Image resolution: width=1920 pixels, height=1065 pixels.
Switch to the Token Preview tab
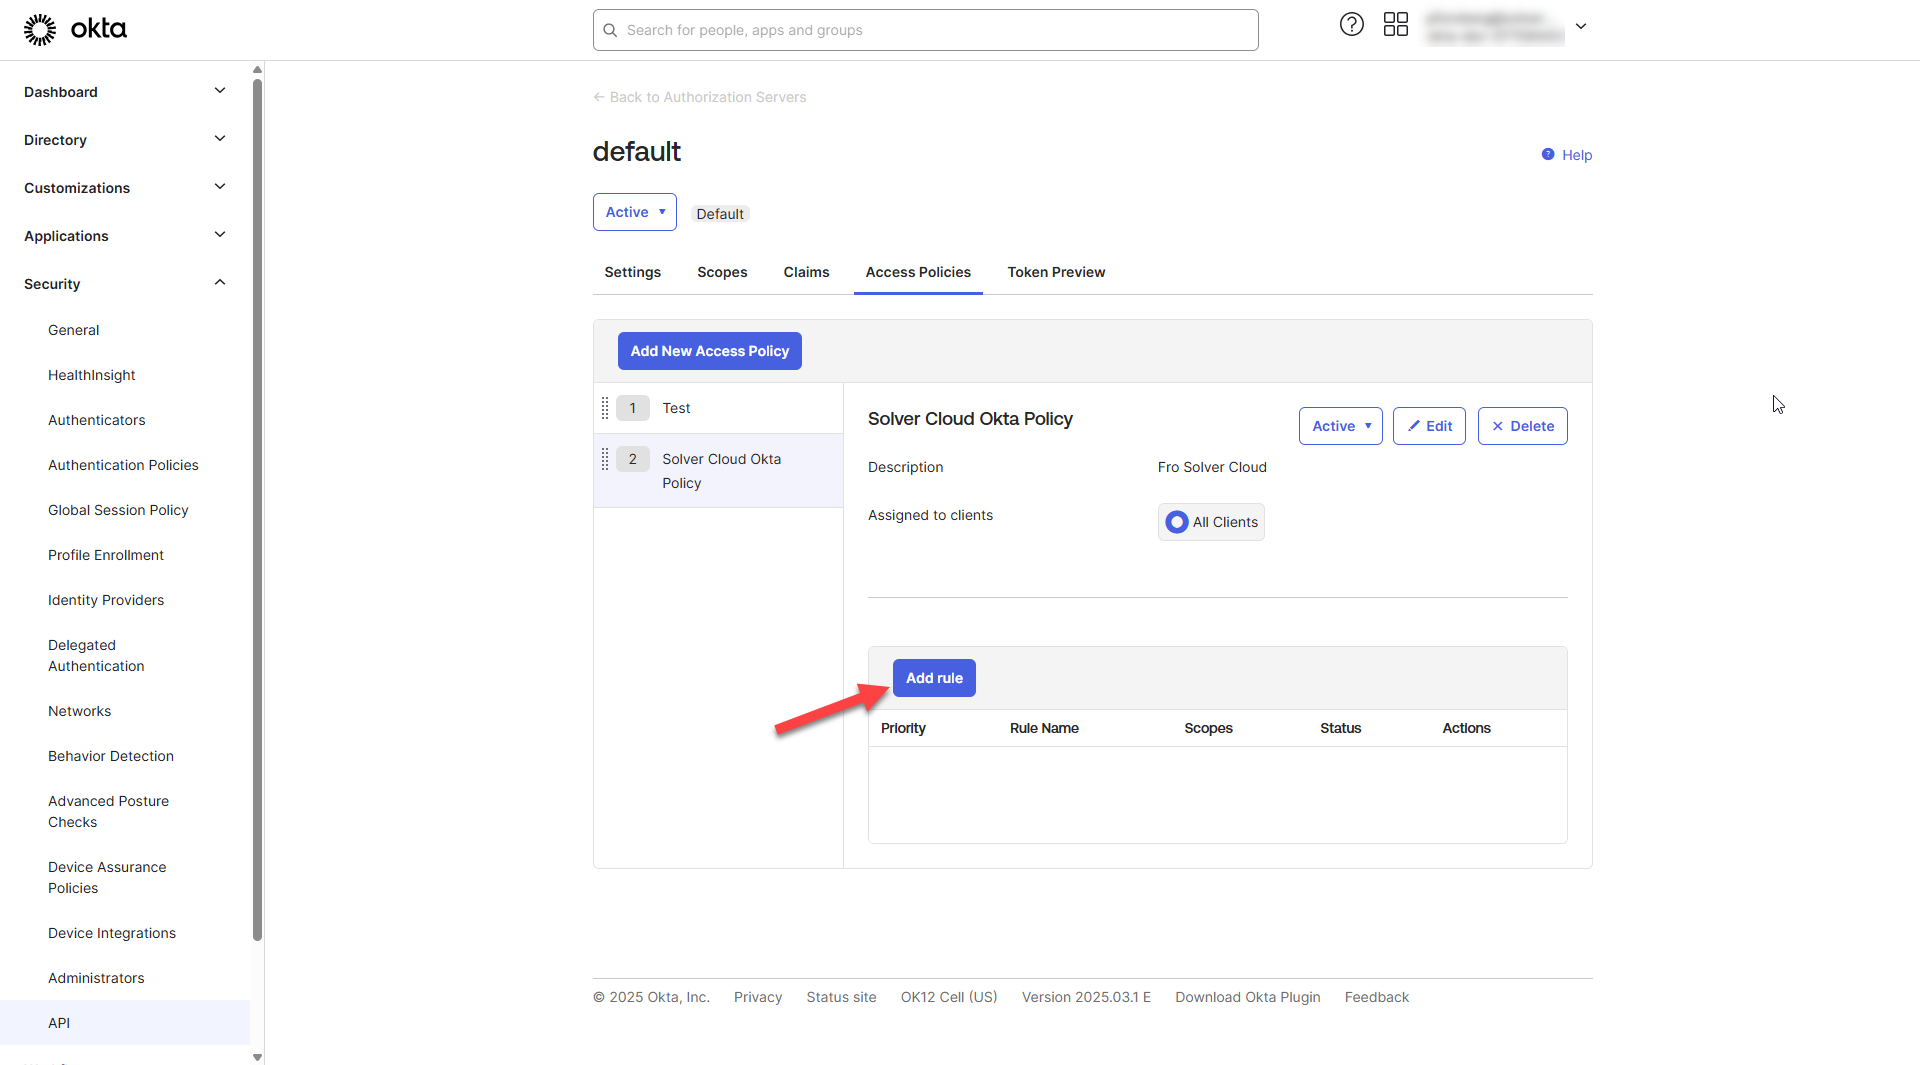(1056, 272)
